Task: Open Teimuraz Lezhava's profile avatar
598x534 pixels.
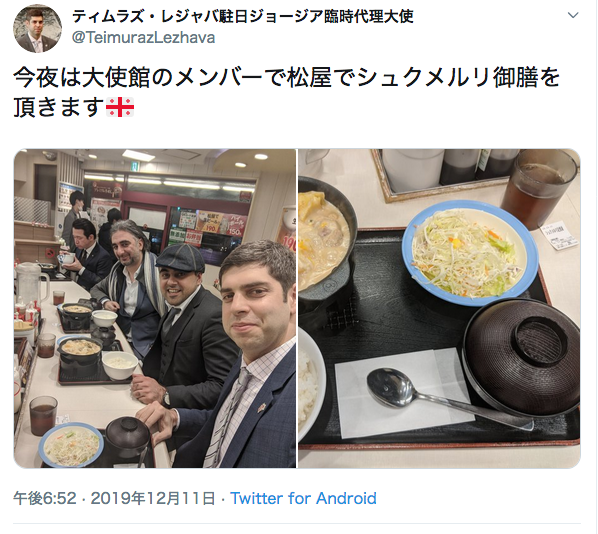Action: click(37, 29)
